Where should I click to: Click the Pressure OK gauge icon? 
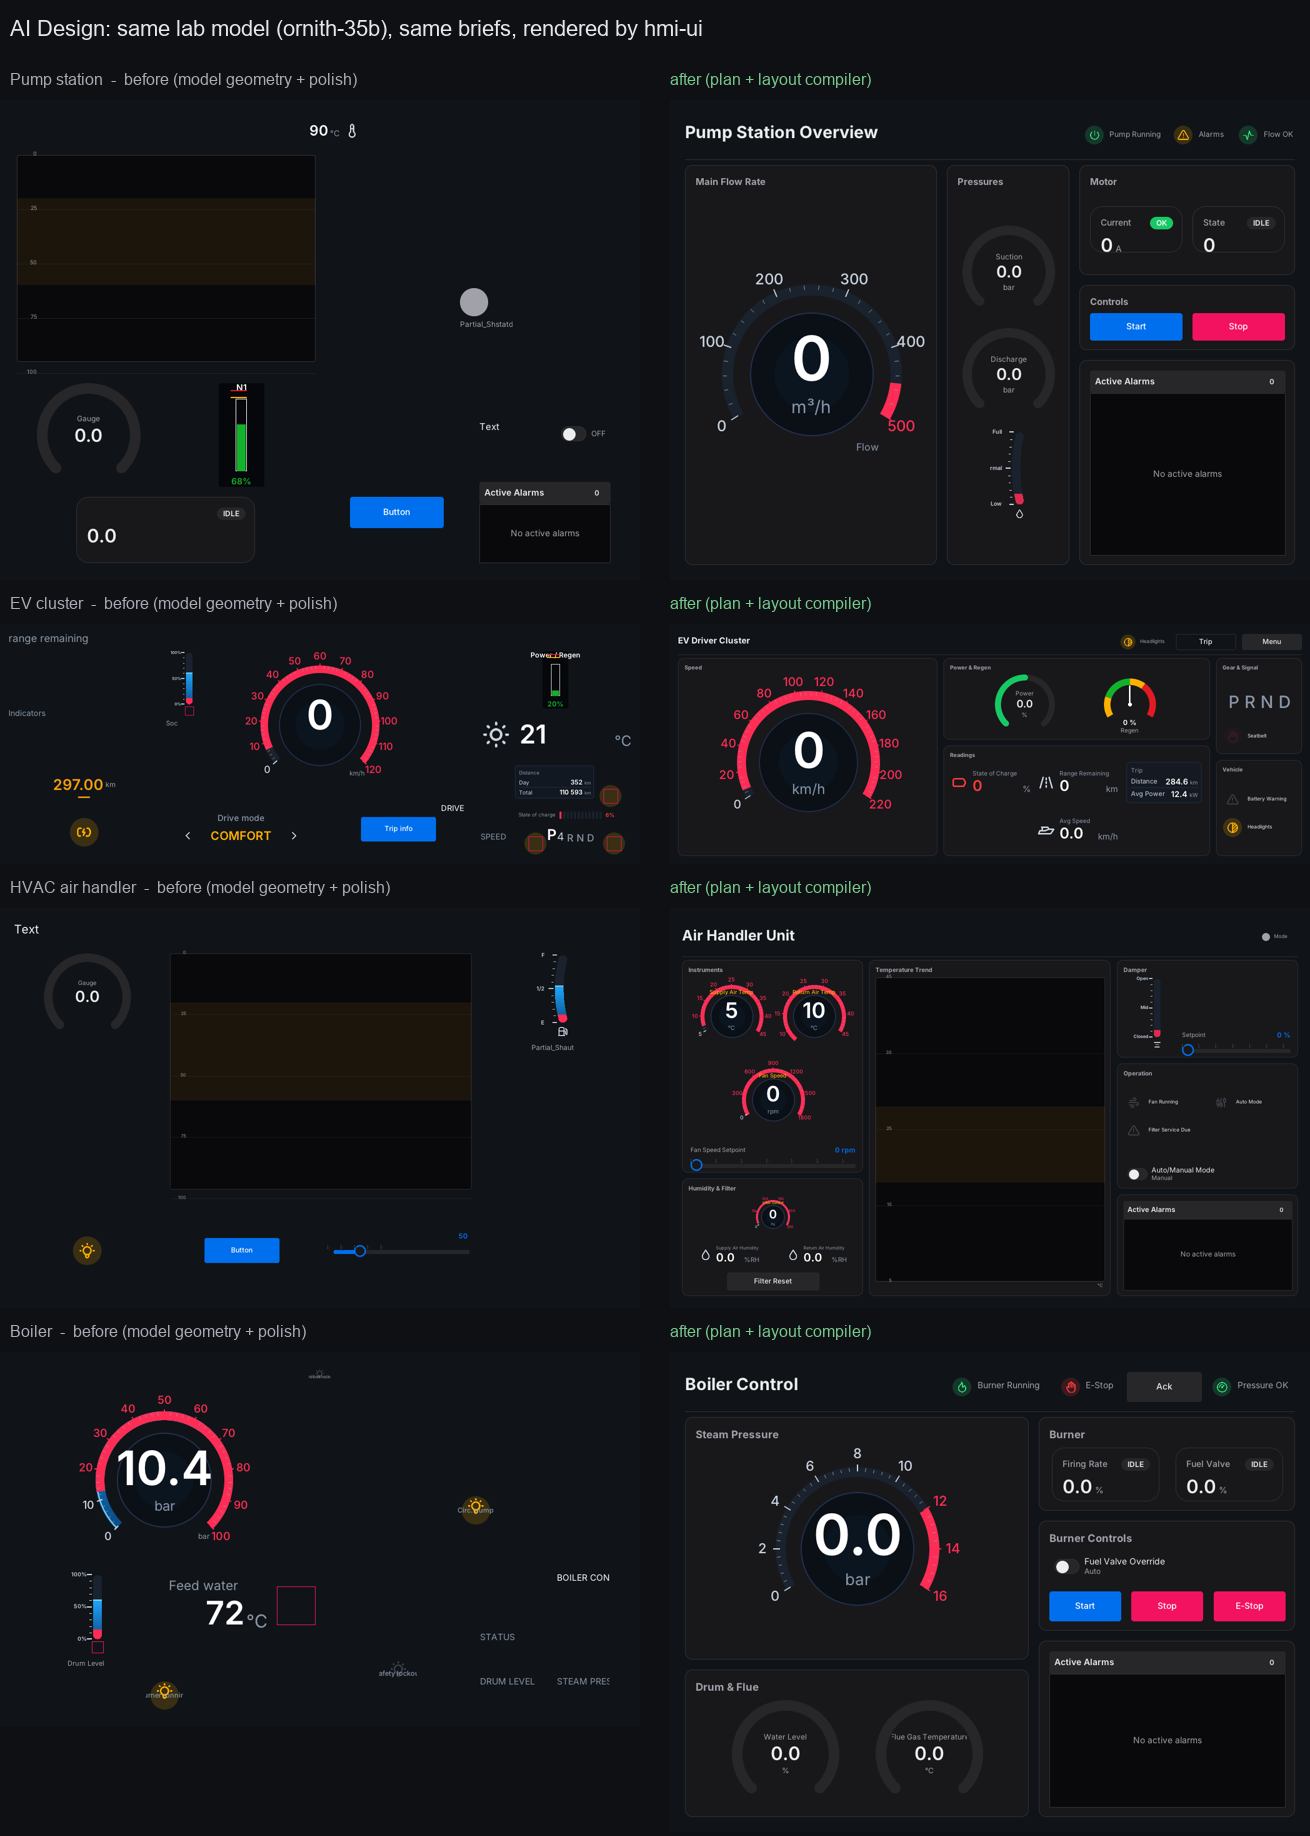click(1222, 1387)
